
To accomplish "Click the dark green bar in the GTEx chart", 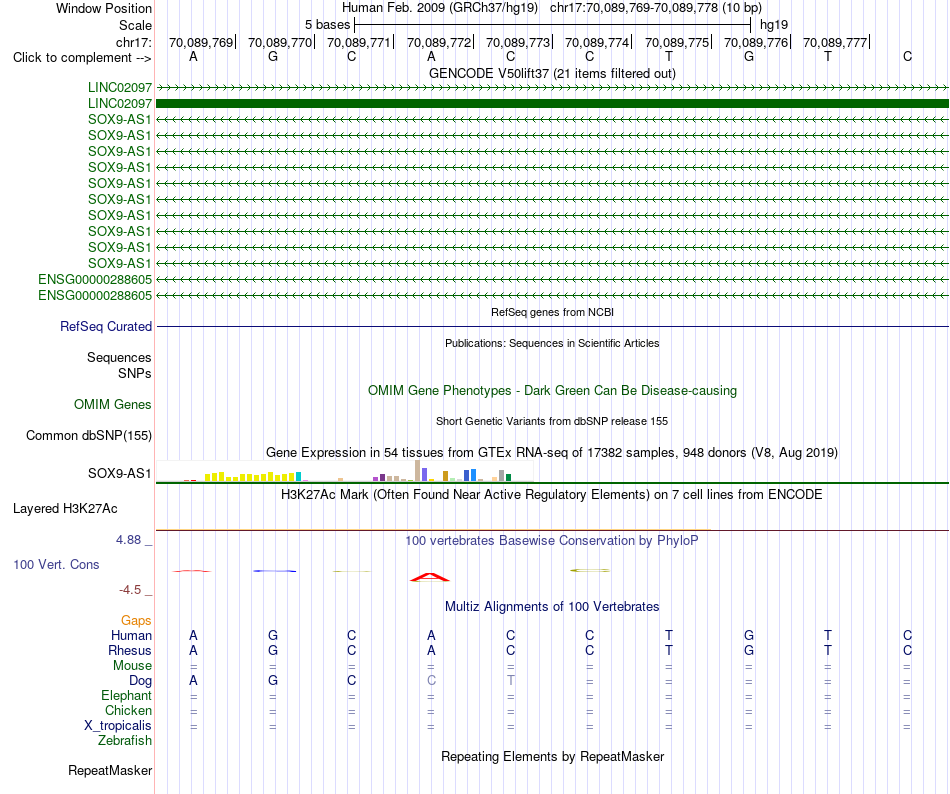I will (508, 477).
